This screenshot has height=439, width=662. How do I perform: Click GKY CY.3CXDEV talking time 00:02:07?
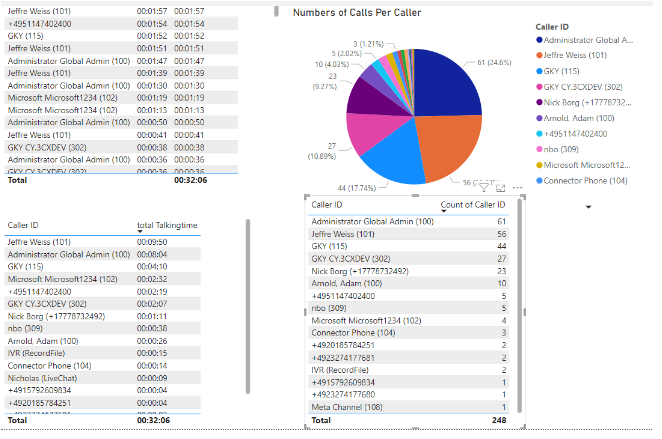[152, 304]
